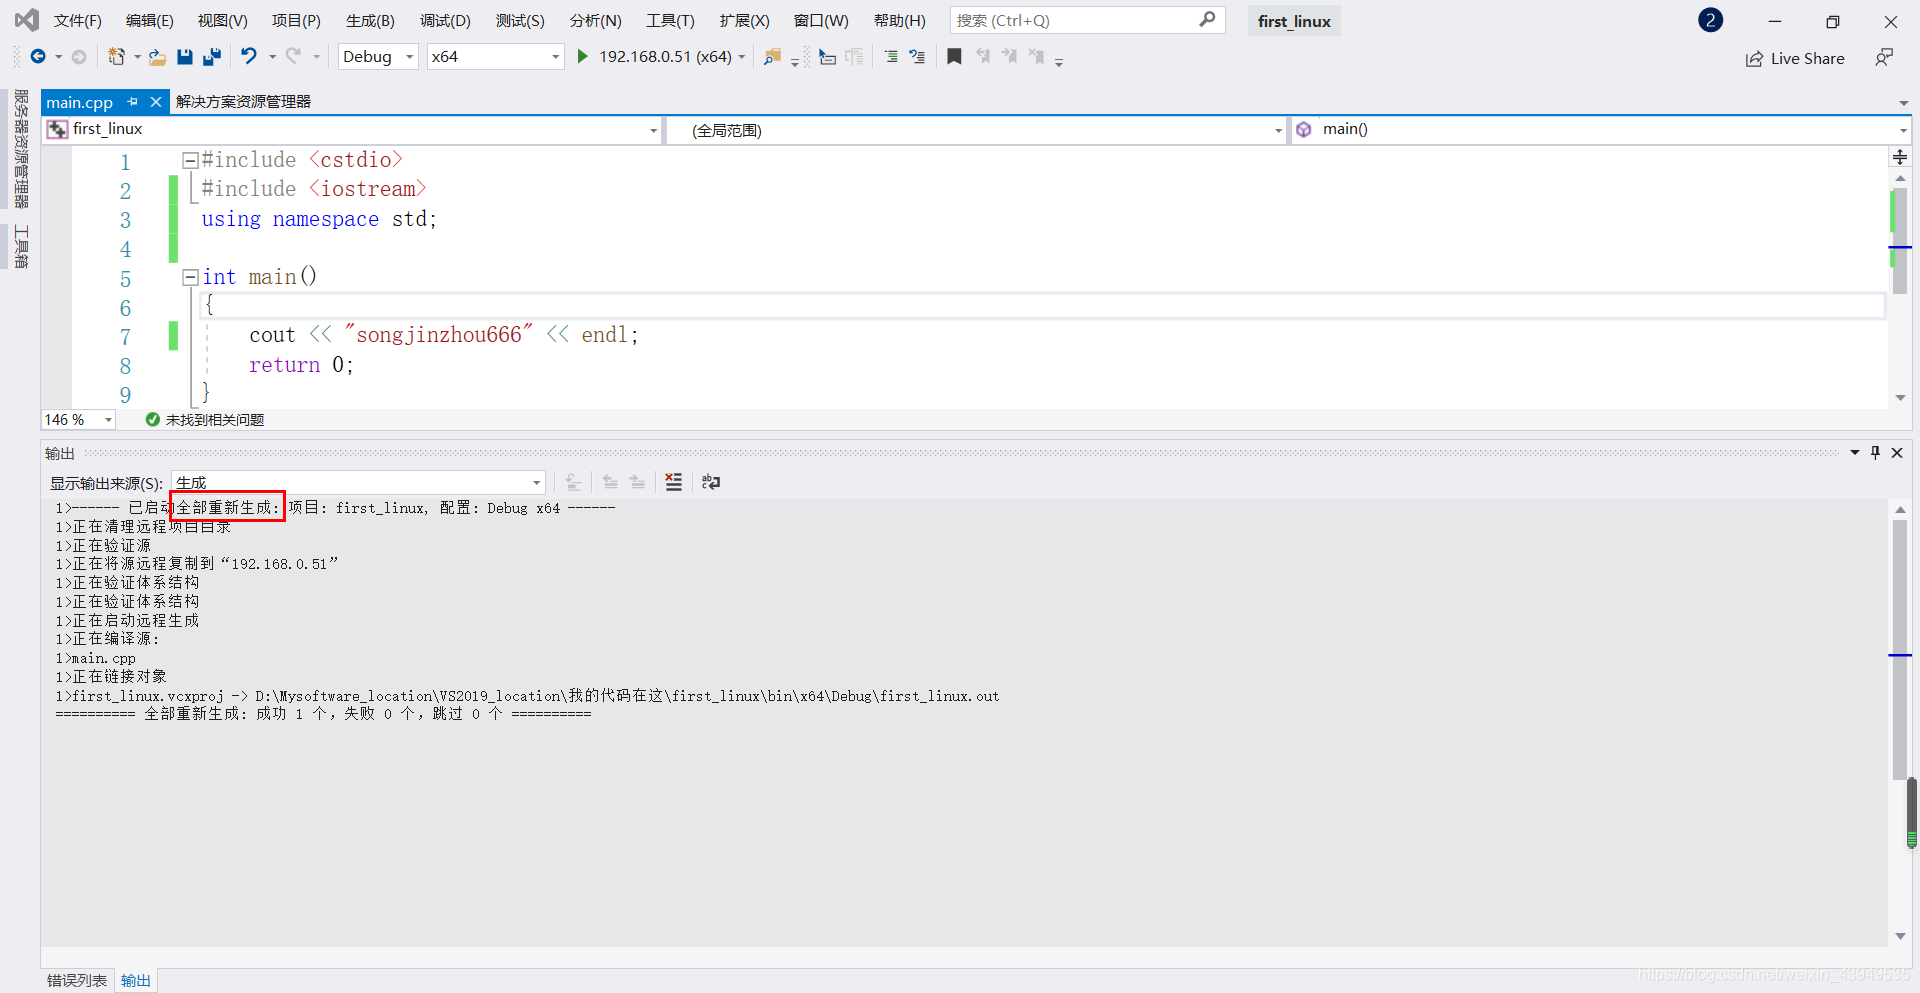The image size is (1920, 993).
Task: Toggle a bookmark on the current line
Action: [955, 57]
